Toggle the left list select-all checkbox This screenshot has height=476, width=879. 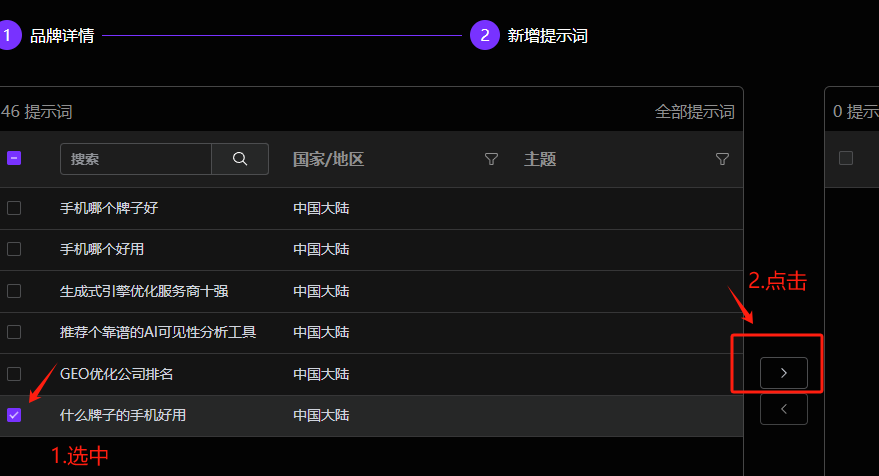click(14, 158)
